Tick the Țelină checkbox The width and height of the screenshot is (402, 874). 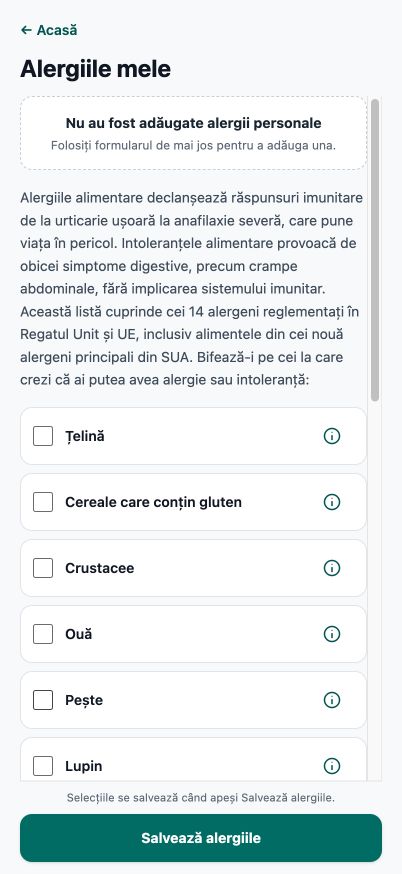click(43, 436)
